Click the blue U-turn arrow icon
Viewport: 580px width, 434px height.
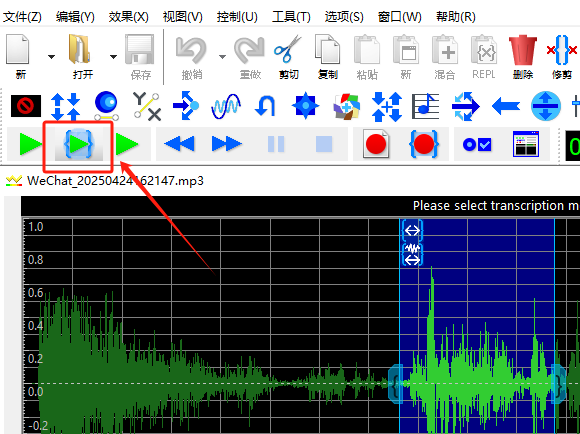(266, 106)
